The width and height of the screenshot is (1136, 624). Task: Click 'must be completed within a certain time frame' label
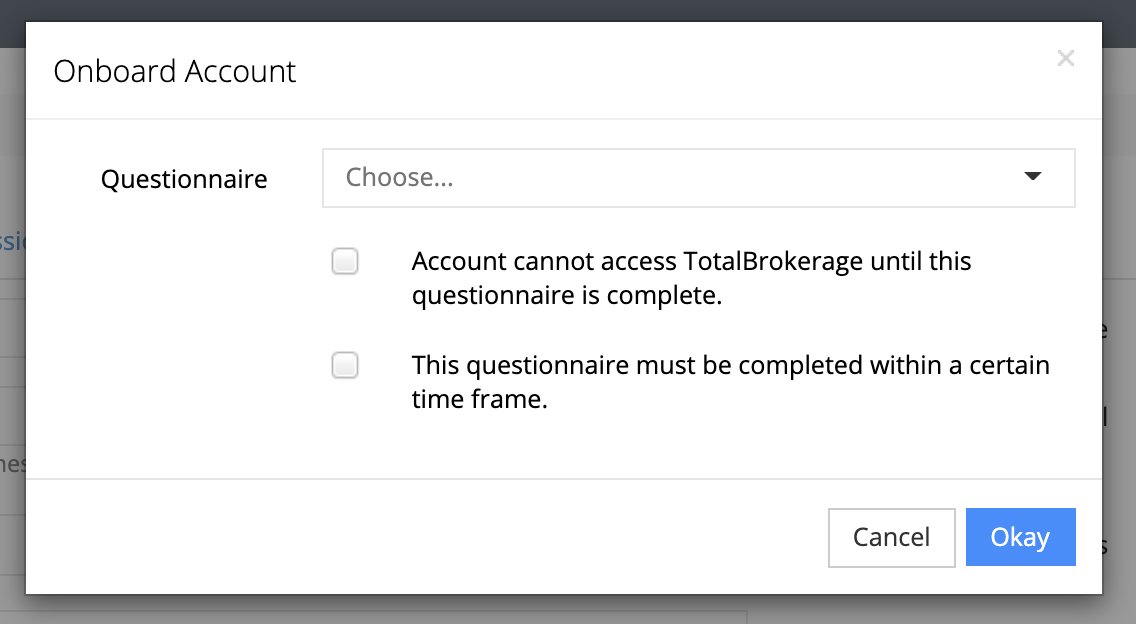click(x=730, y=365)
